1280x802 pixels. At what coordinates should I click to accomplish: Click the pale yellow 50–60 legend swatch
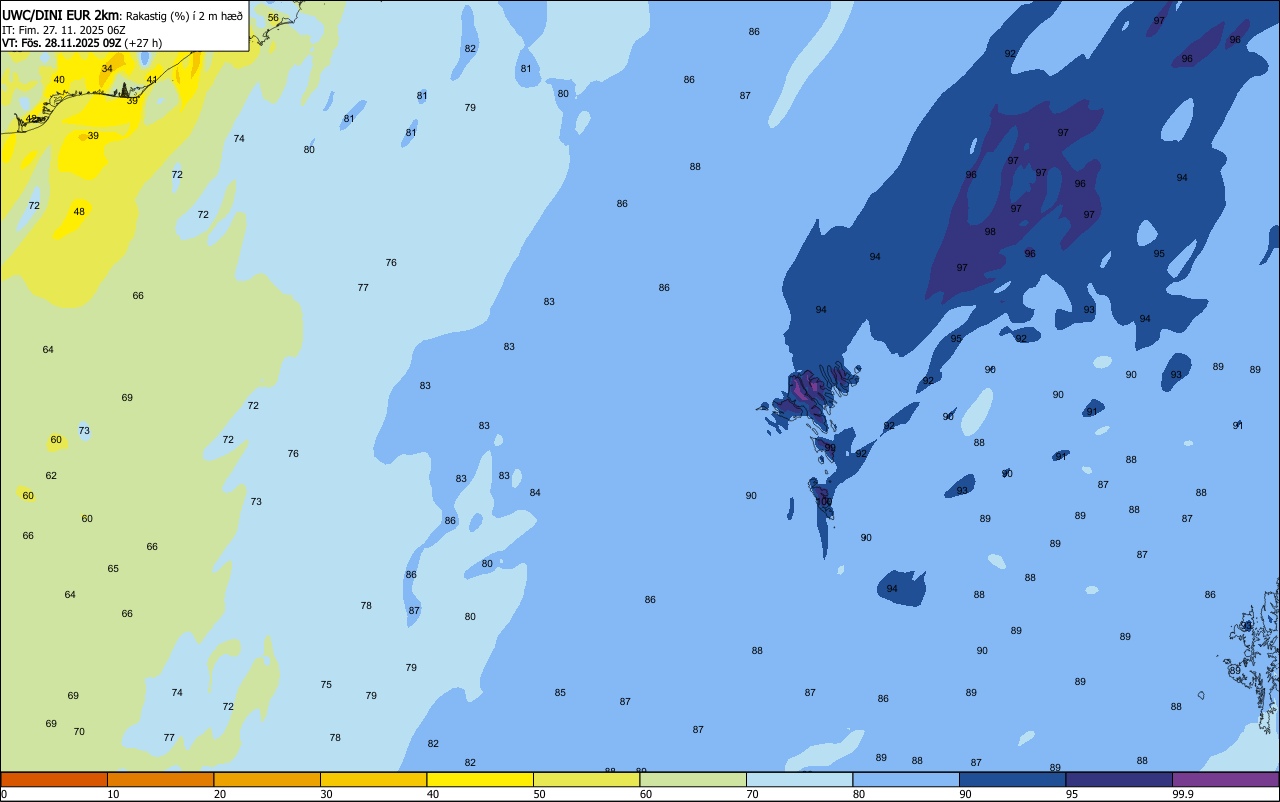click(x=586, y=779)
